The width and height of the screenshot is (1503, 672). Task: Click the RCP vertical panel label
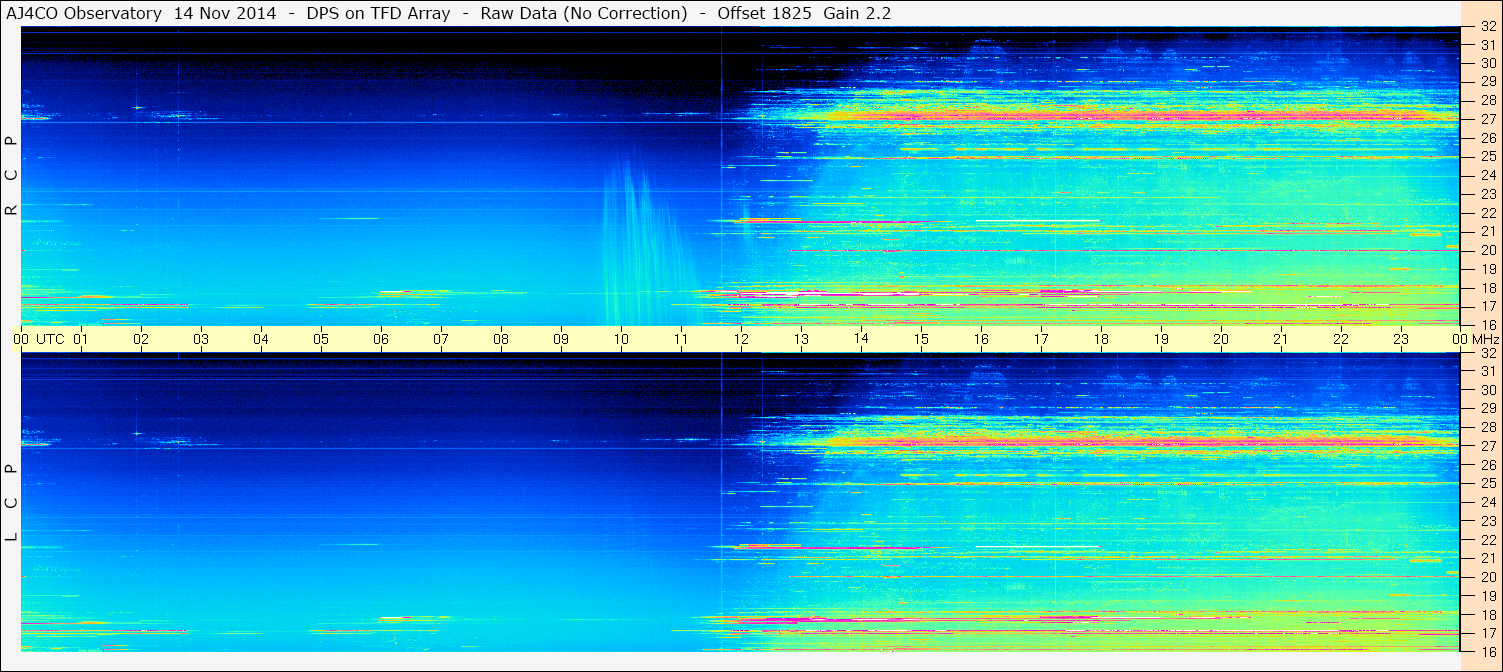tap(12, 175)
